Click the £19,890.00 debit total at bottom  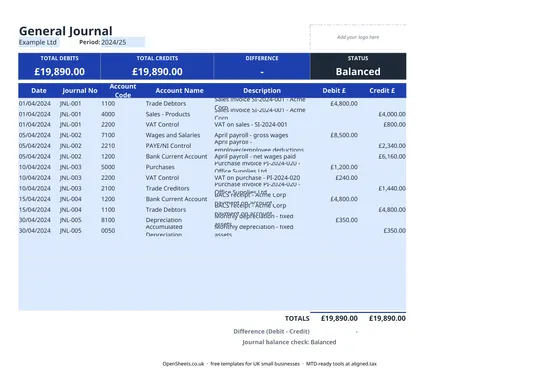click(339, 319)
